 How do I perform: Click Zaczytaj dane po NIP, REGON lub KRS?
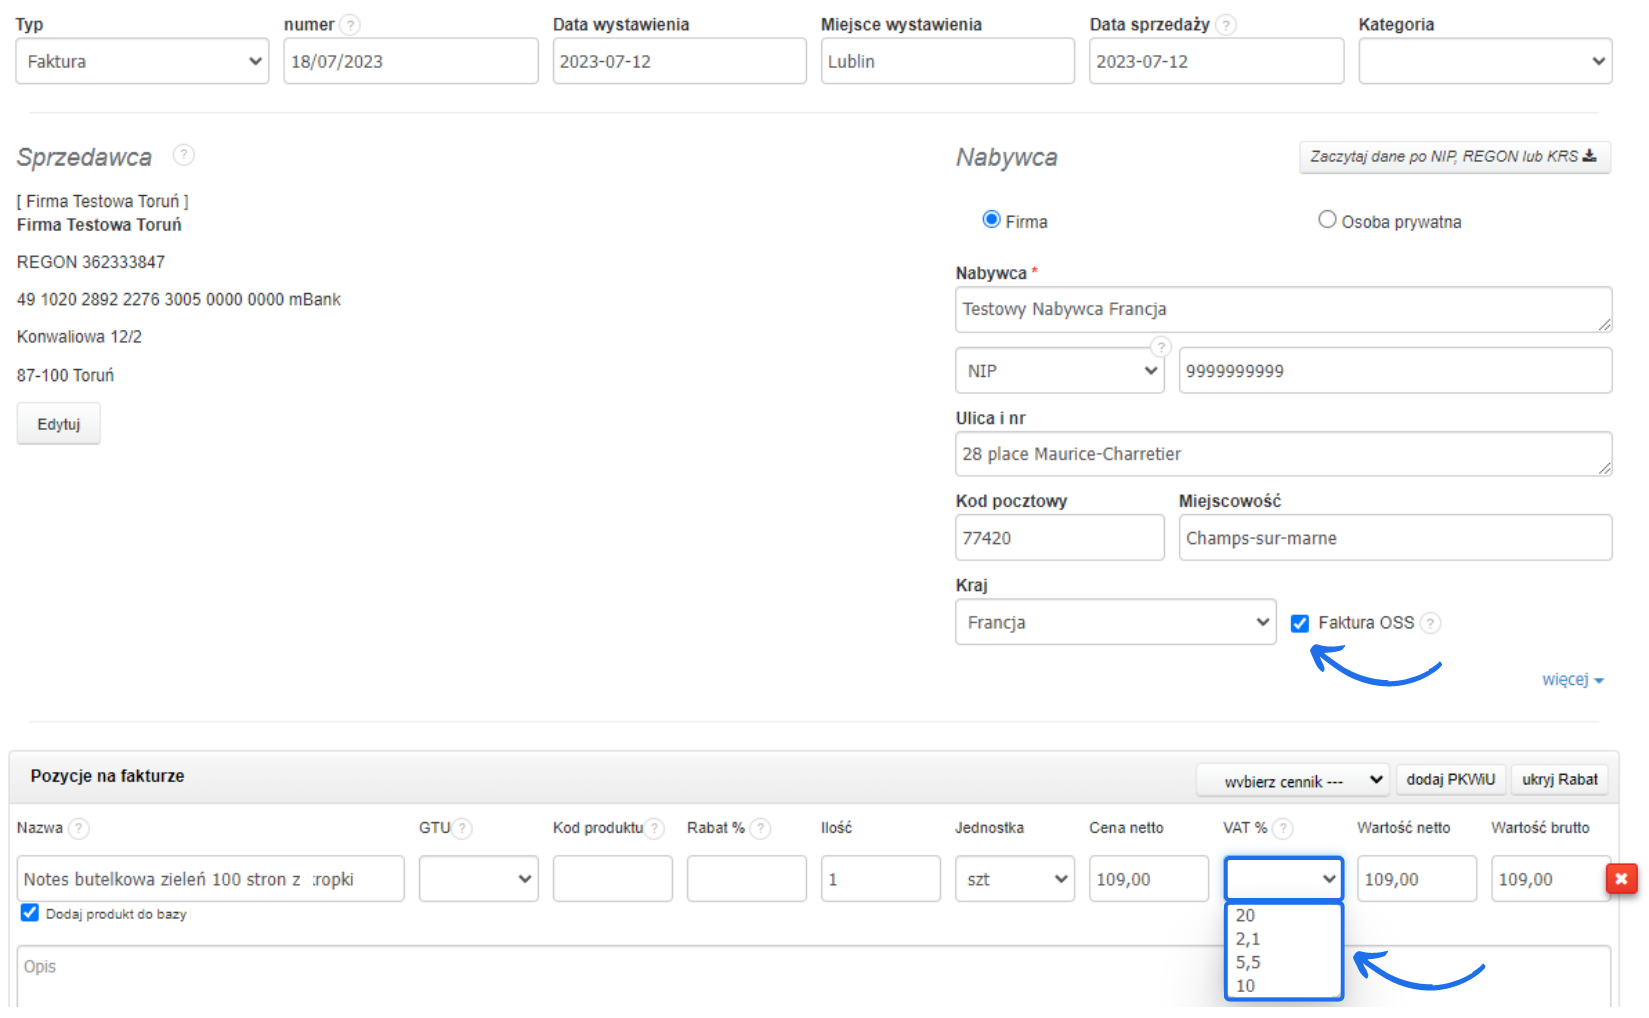tap(1454, 157)
